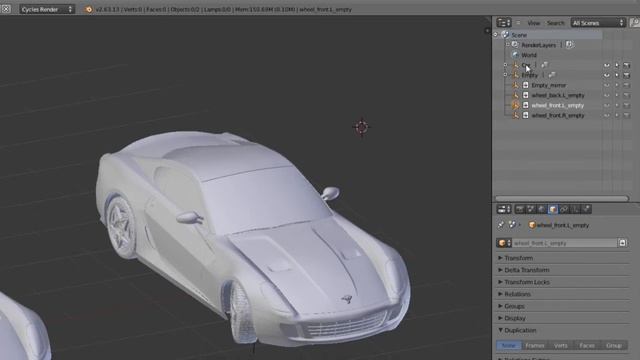Switch to the Object Data tab icon
Viewport: 640px width, 360px height.
(575, 209)
